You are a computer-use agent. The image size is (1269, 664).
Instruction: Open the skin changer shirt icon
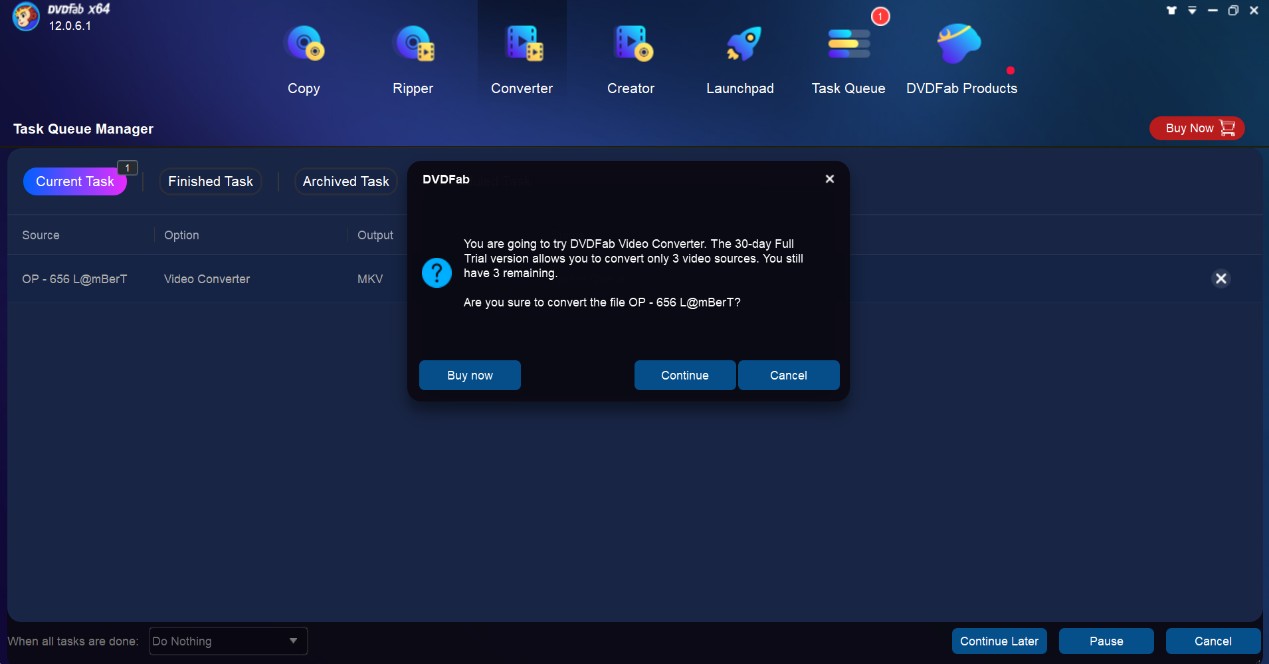click(1170, 10)
